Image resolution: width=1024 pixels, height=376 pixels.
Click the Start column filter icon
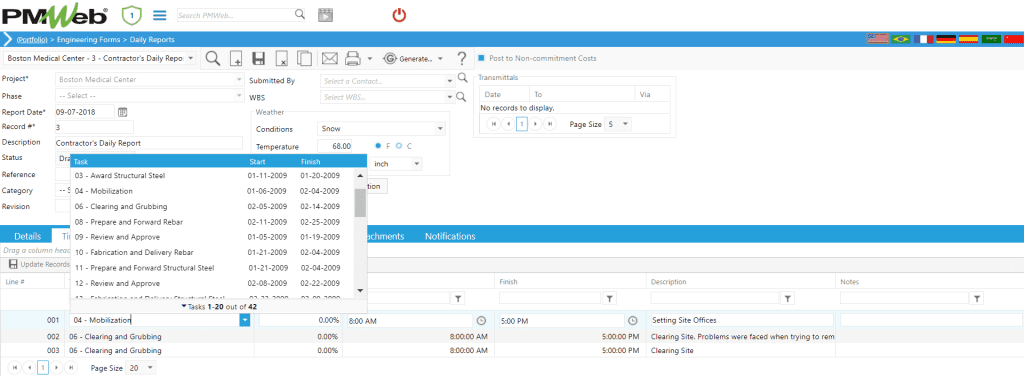coord(458,298)
